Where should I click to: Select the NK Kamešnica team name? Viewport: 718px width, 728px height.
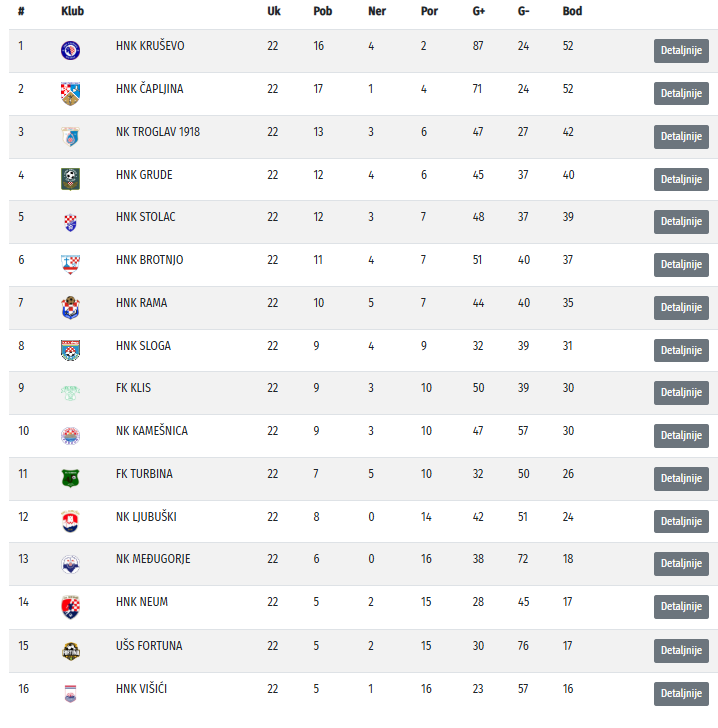tap(151, 431)
